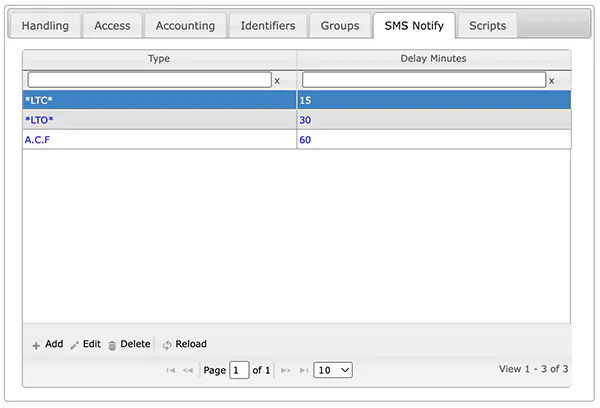Go to next page in pager

(x=286, y=370)
